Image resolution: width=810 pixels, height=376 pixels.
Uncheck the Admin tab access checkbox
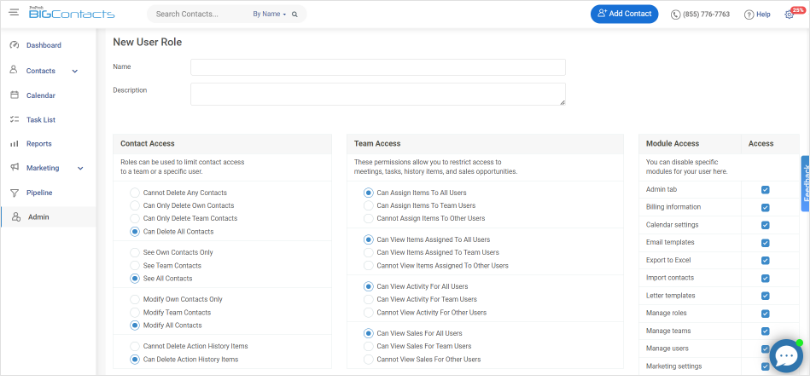tap(765, 190)
